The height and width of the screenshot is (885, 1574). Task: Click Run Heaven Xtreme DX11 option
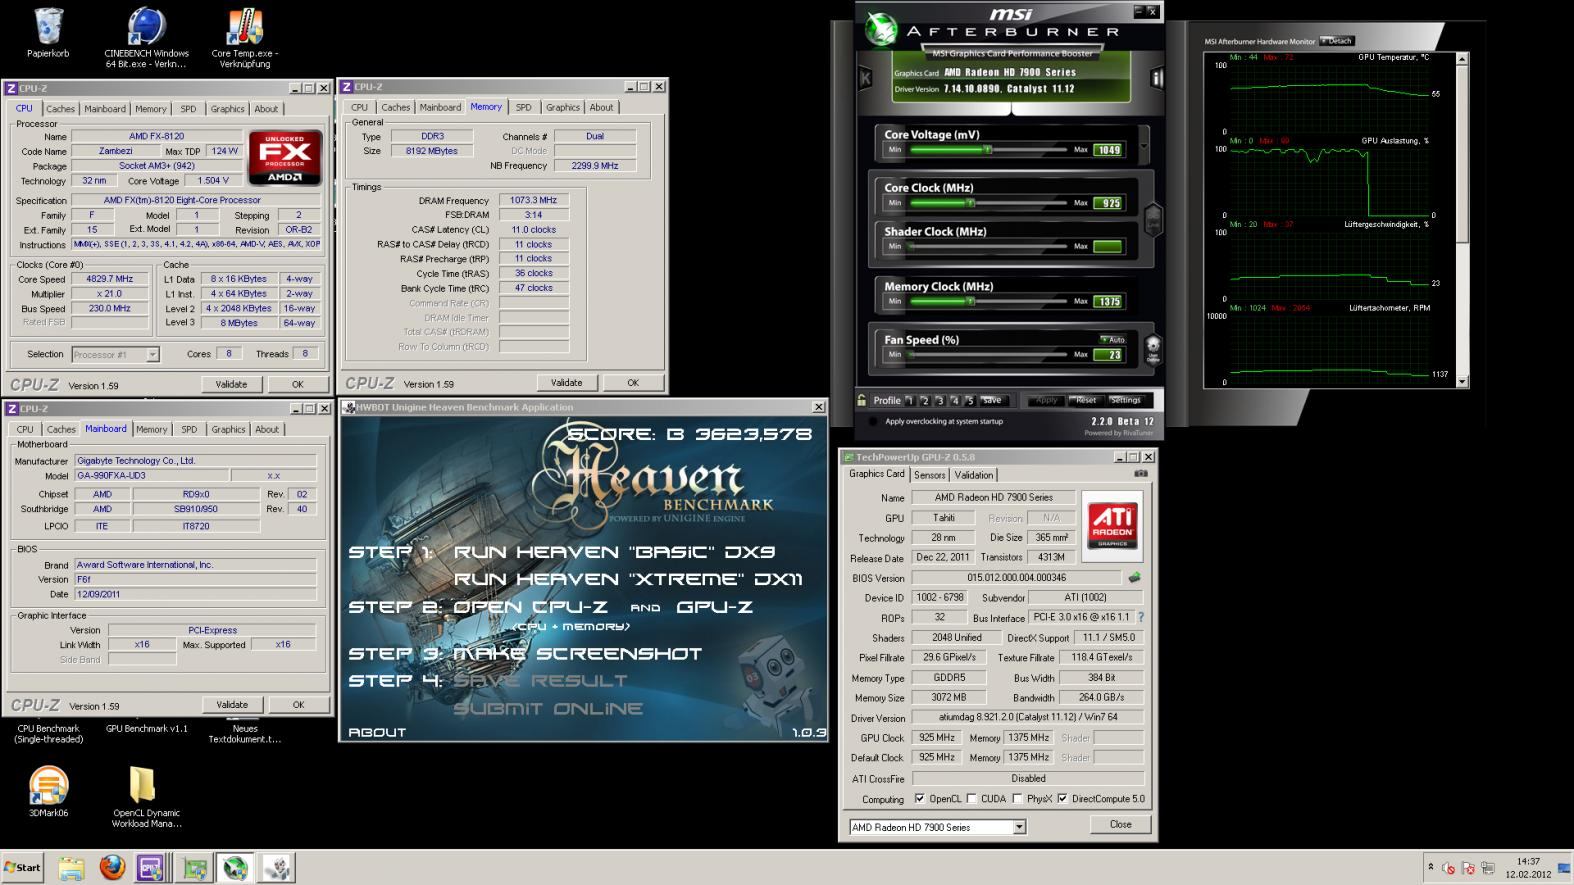pos(628,579)
